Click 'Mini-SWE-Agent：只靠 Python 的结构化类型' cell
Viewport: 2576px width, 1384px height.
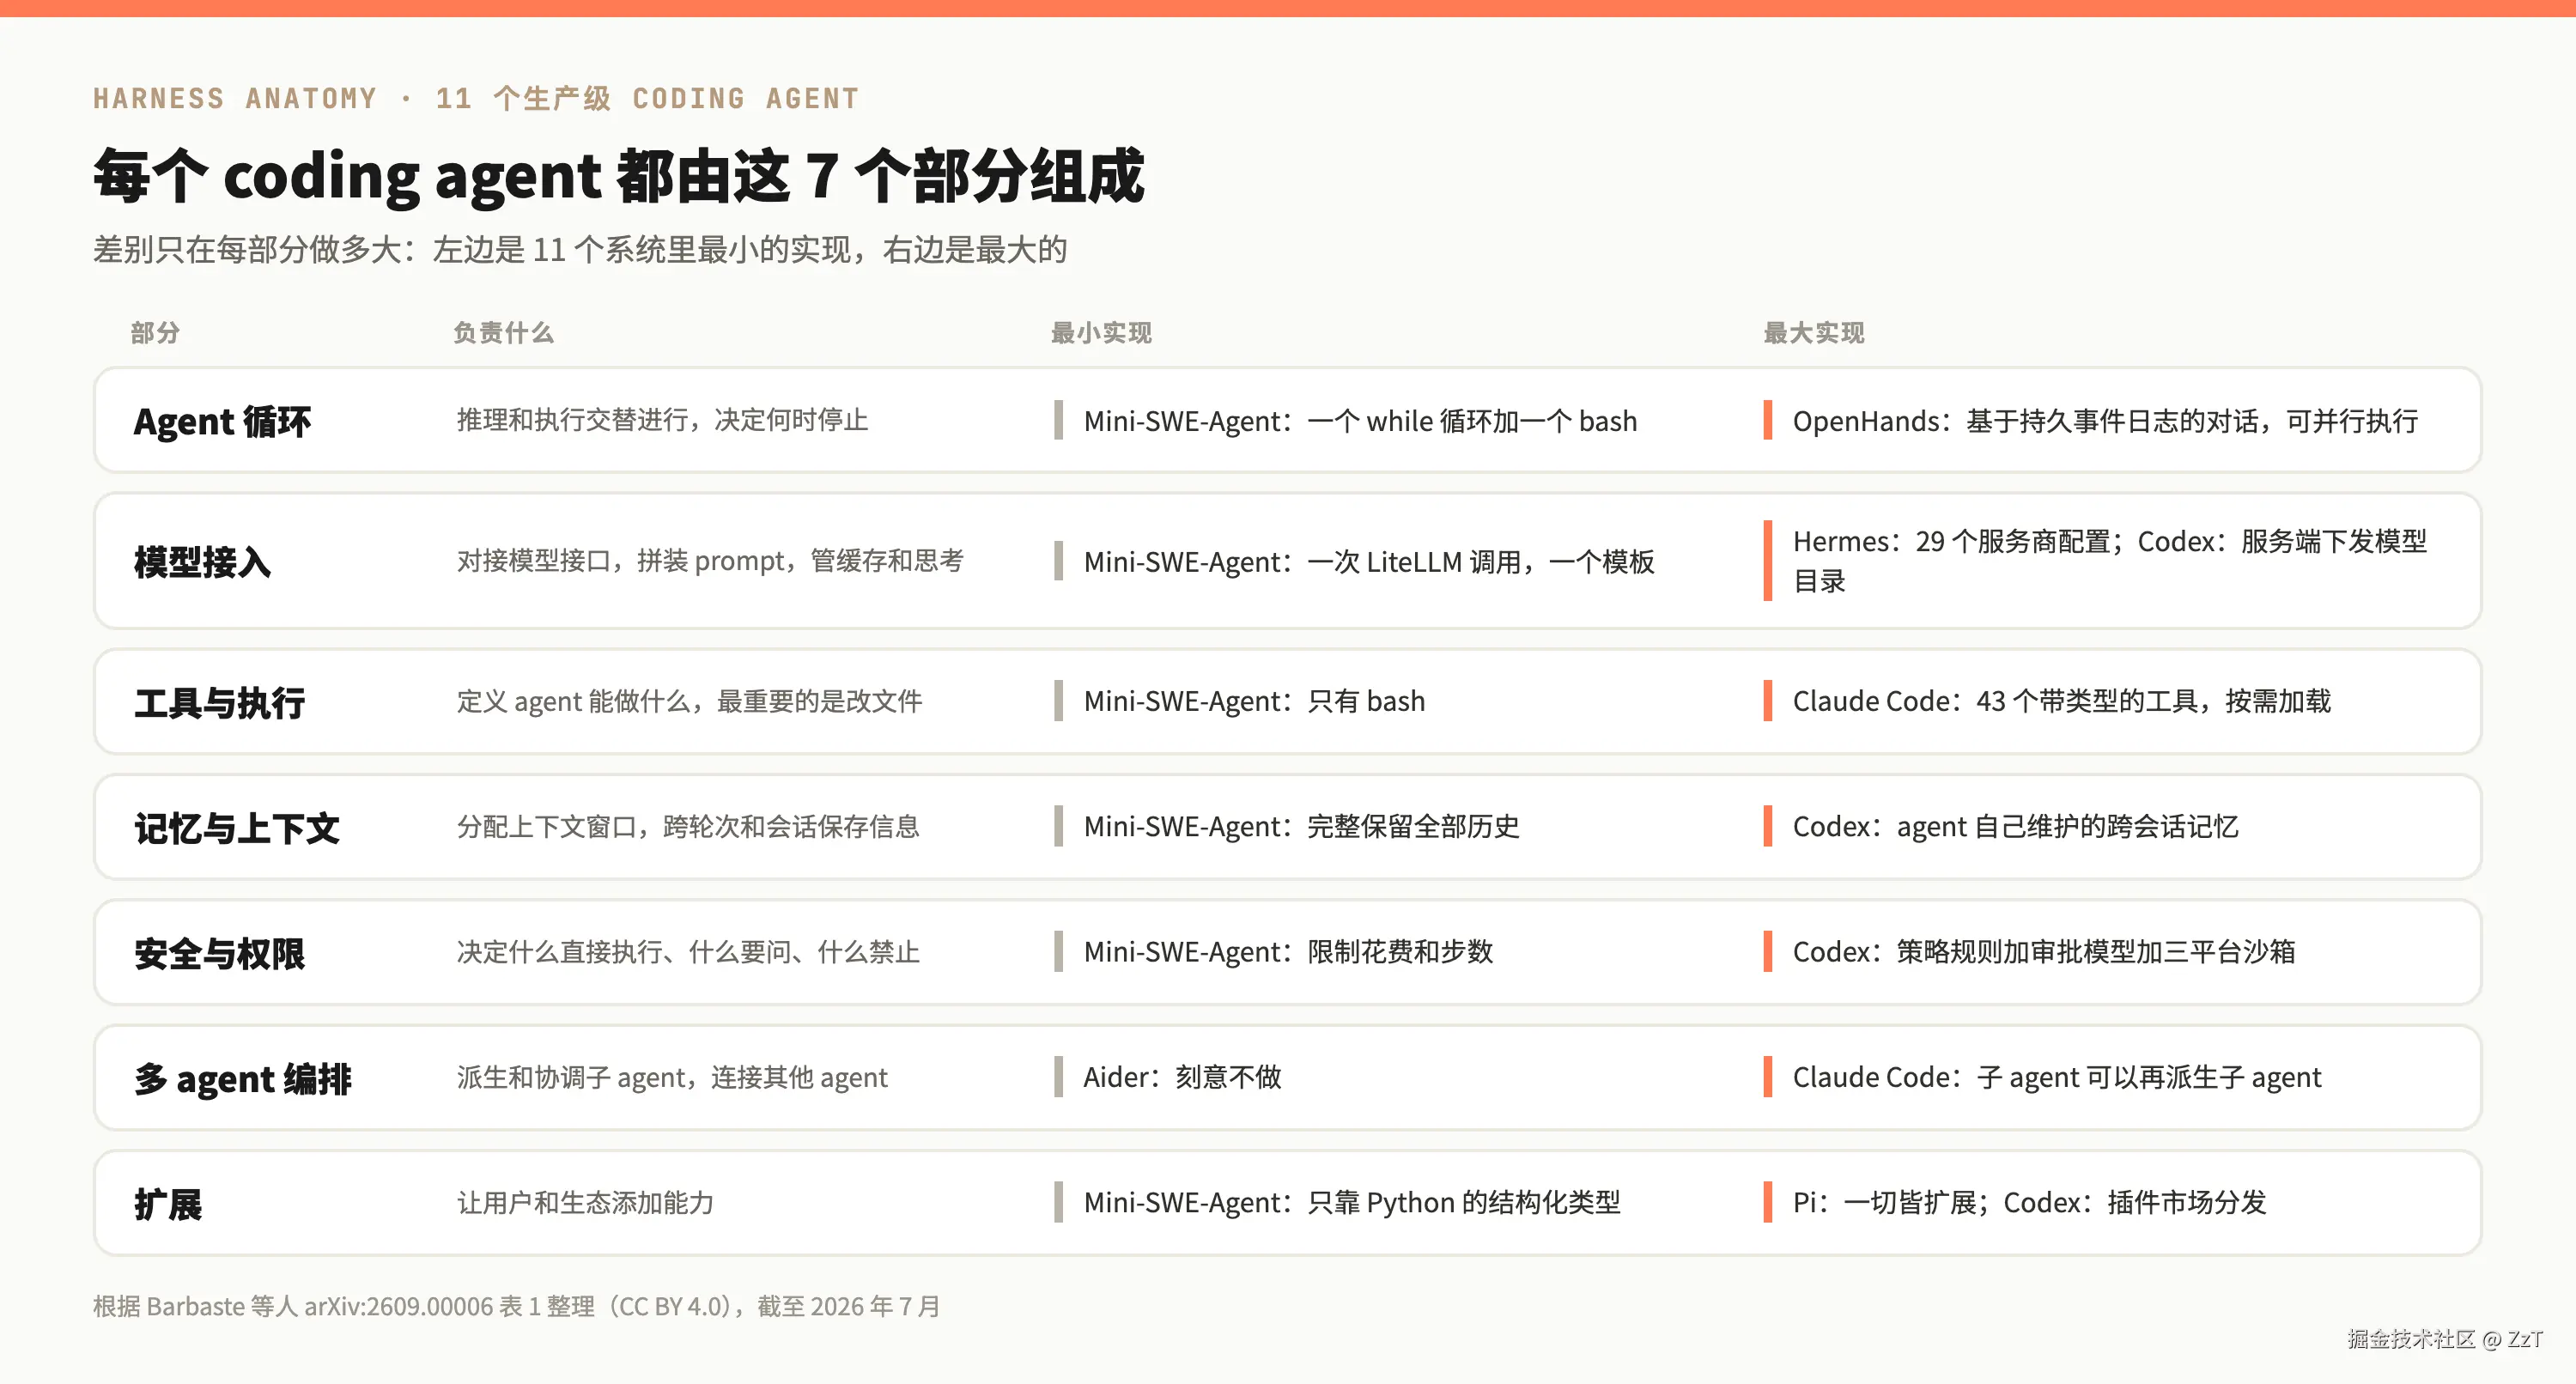tap(1352, 1202)
